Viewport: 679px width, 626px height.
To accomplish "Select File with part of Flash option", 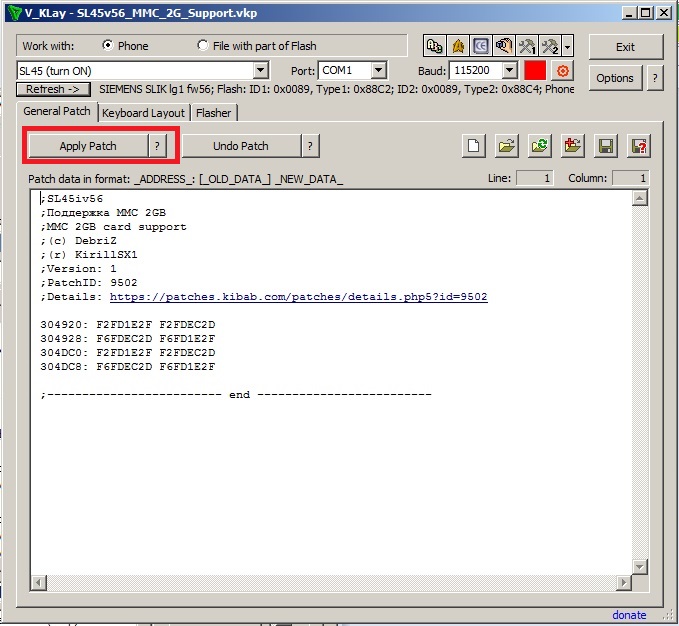I will click(x=204, y=46).
